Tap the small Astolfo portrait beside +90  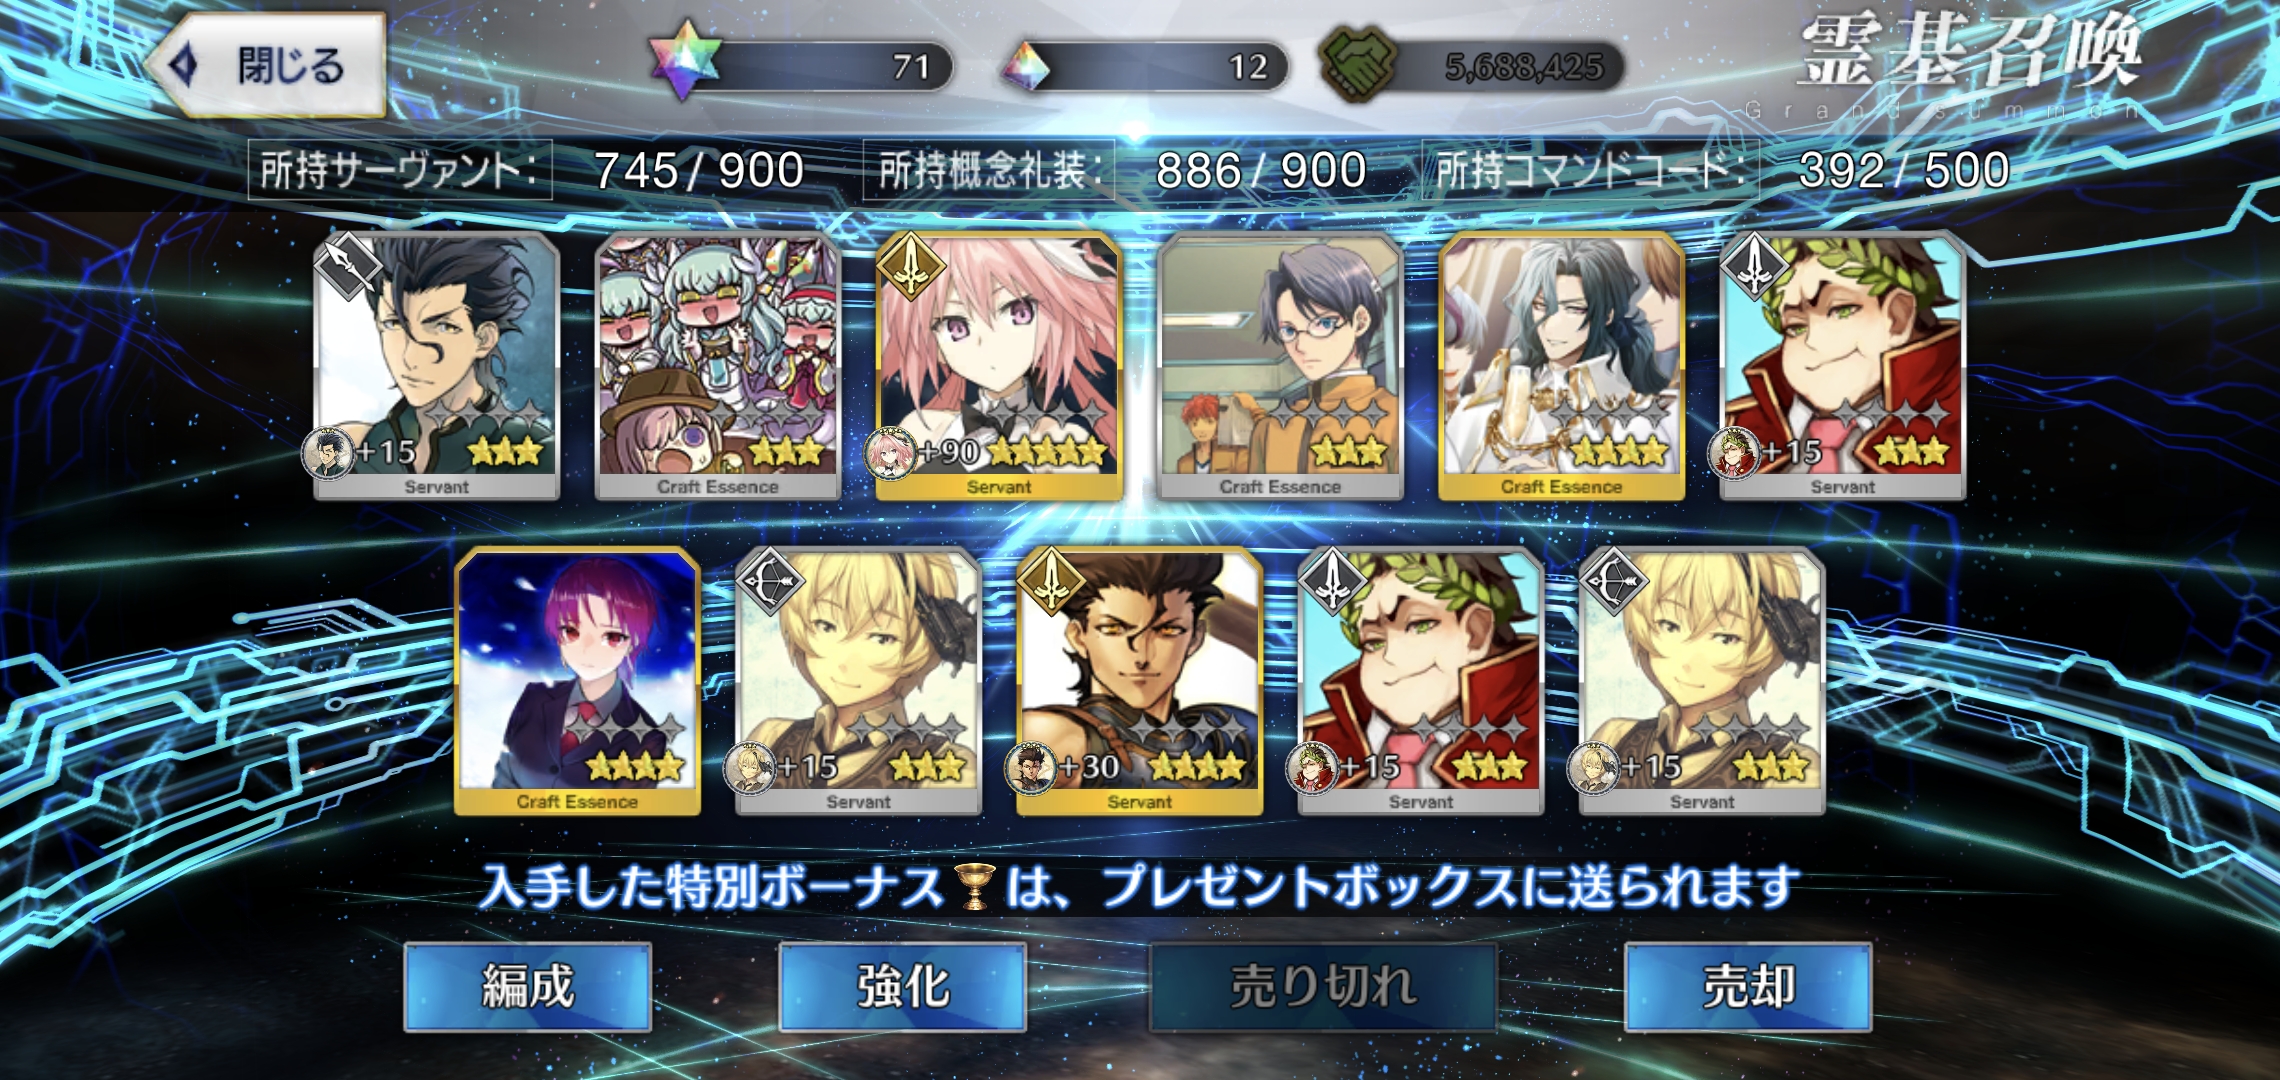(890, 453)
